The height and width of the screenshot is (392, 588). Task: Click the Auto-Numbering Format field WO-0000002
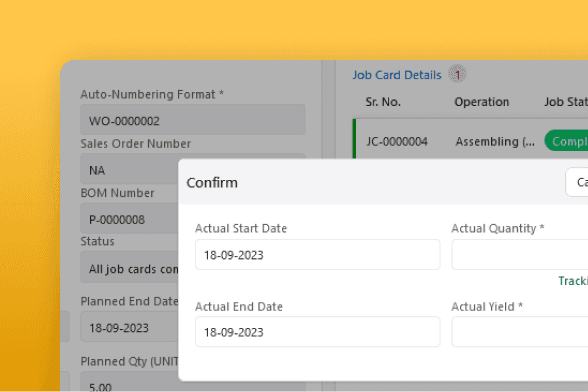click(x=193, y=120)
